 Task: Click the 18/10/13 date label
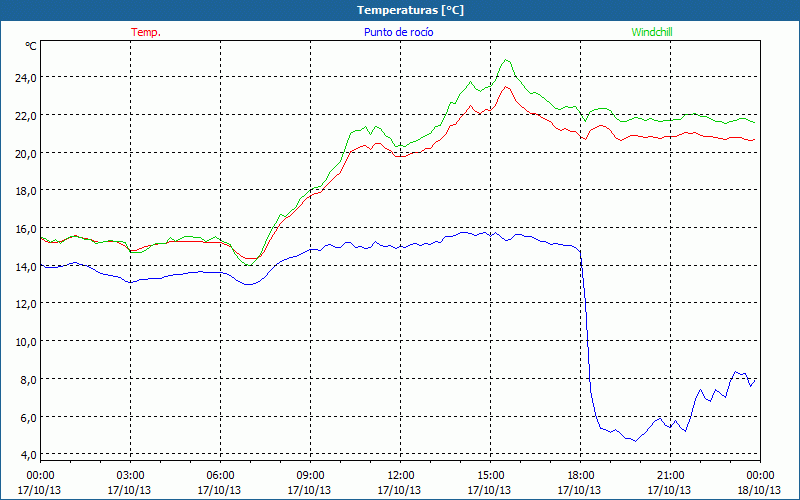click(760, 490)
